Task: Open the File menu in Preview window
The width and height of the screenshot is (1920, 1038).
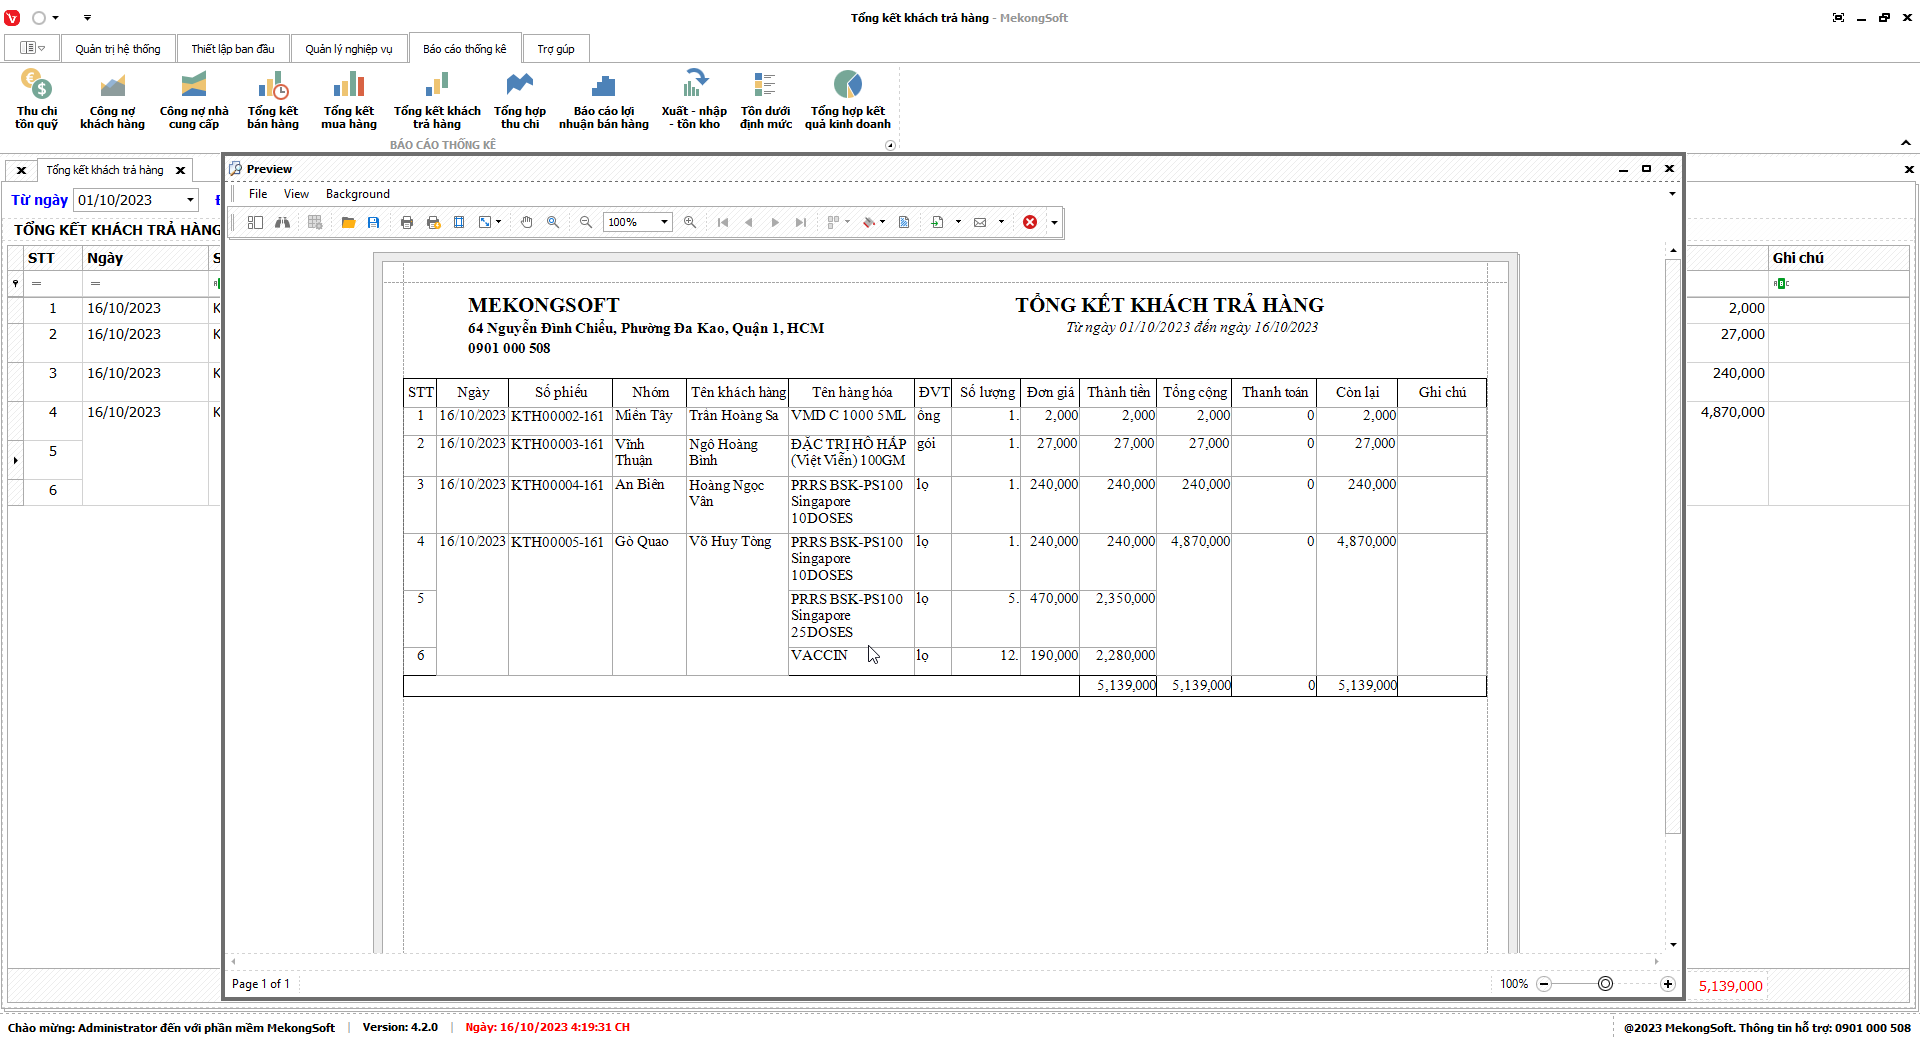Action: [x=258, y=194]
